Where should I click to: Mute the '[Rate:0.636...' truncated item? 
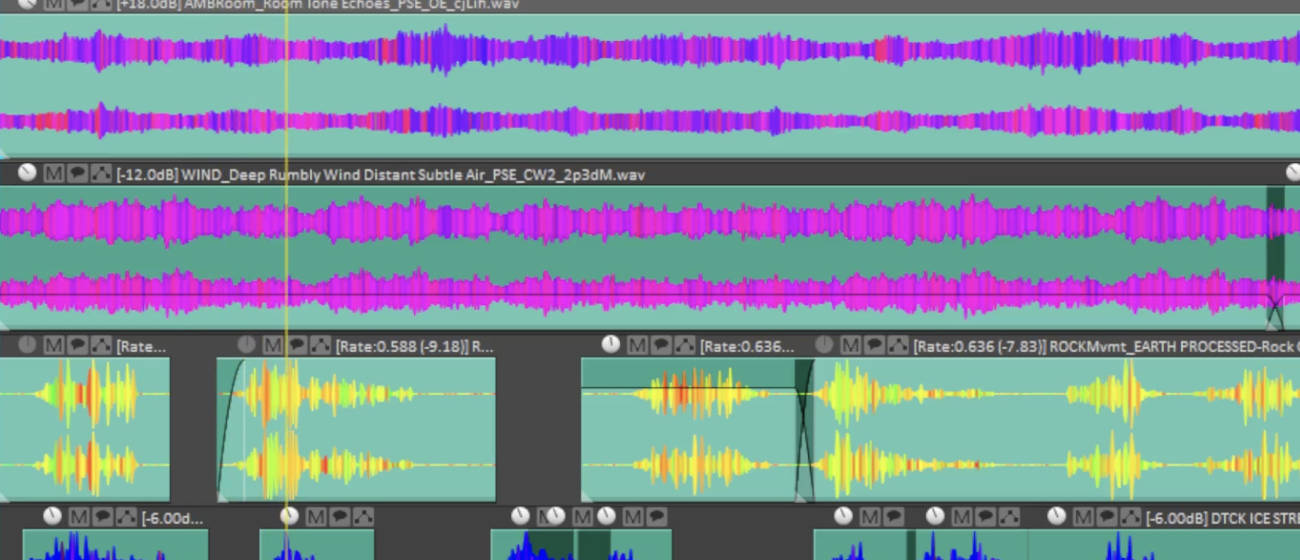(636, 346)
